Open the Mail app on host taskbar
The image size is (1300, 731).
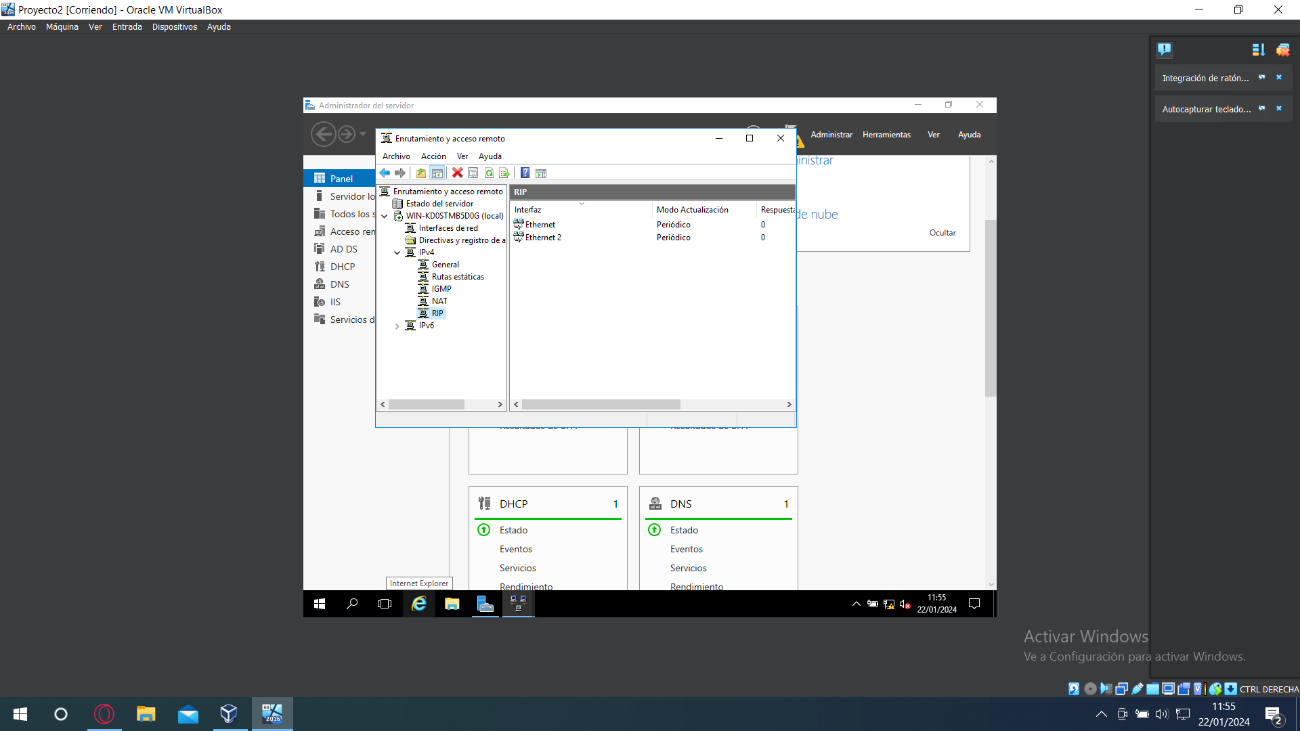[188, 714]
